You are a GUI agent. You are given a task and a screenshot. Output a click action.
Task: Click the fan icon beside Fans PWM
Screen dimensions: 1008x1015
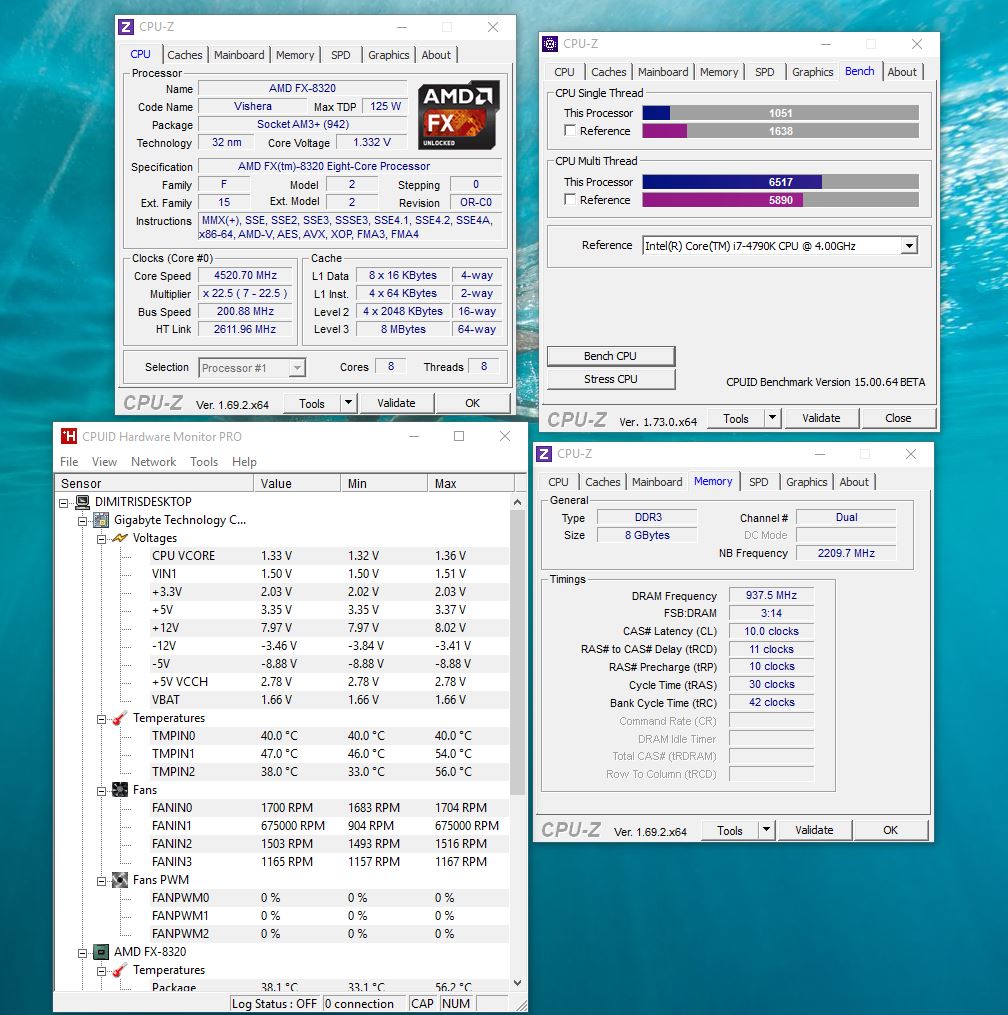pos(120,880)
